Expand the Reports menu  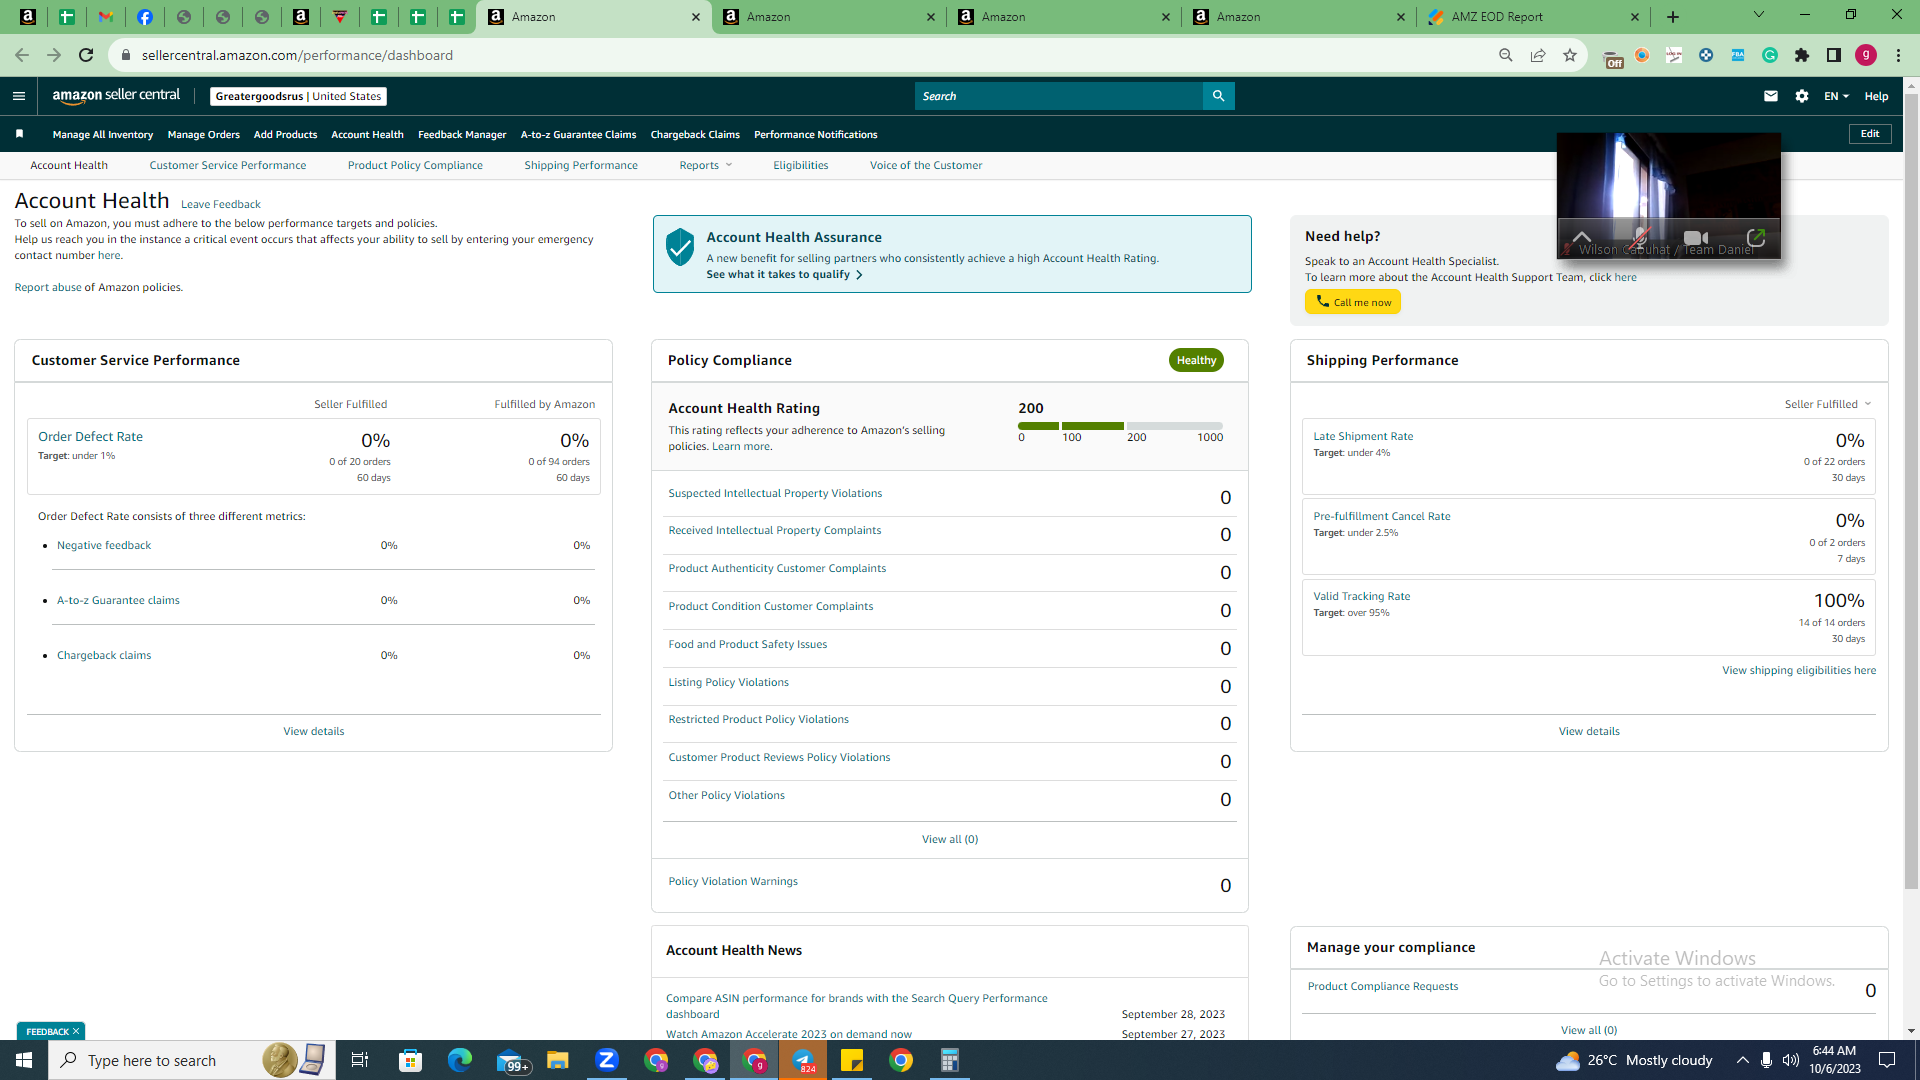(x=706, y=165)
